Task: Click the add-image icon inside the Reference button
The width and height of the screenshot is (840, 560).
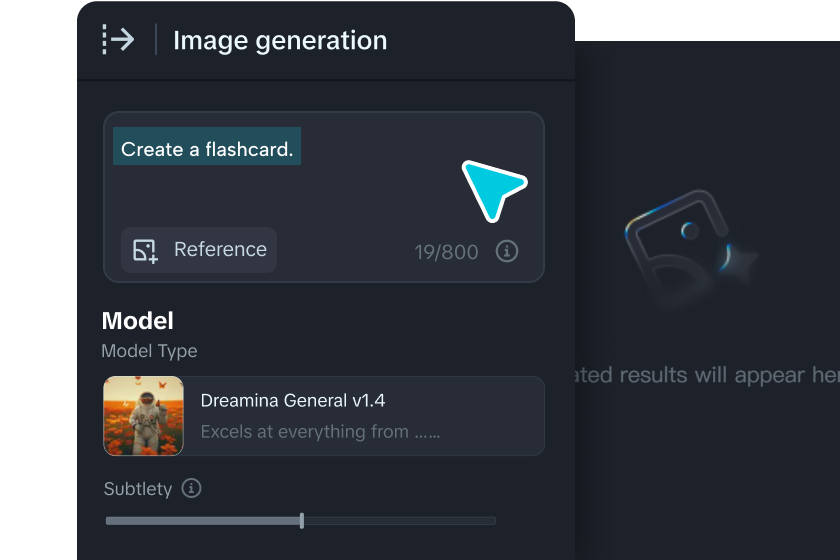Action: click(145, 251)
